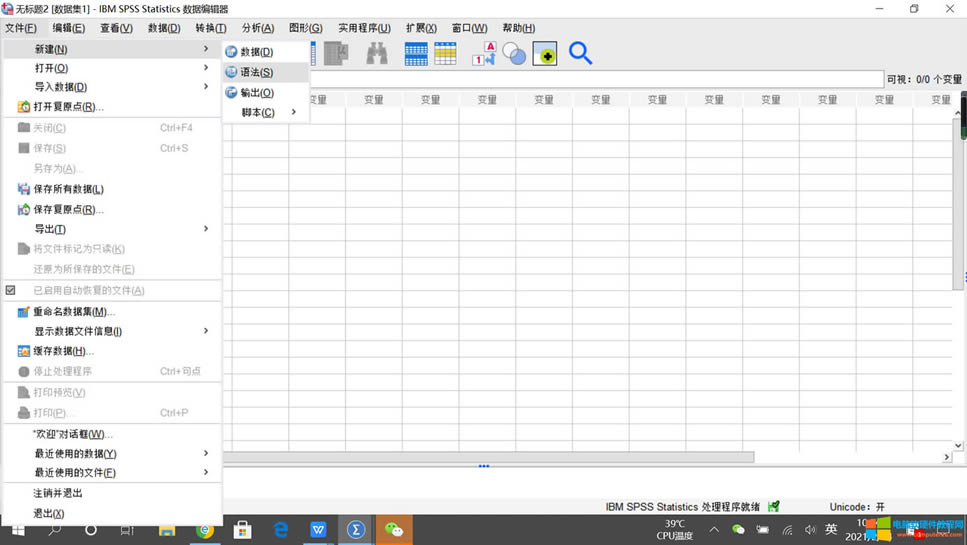This screenshot has width=967, height=545.
Task: Open WeChat from the taskbar
Action: [394, 529]
